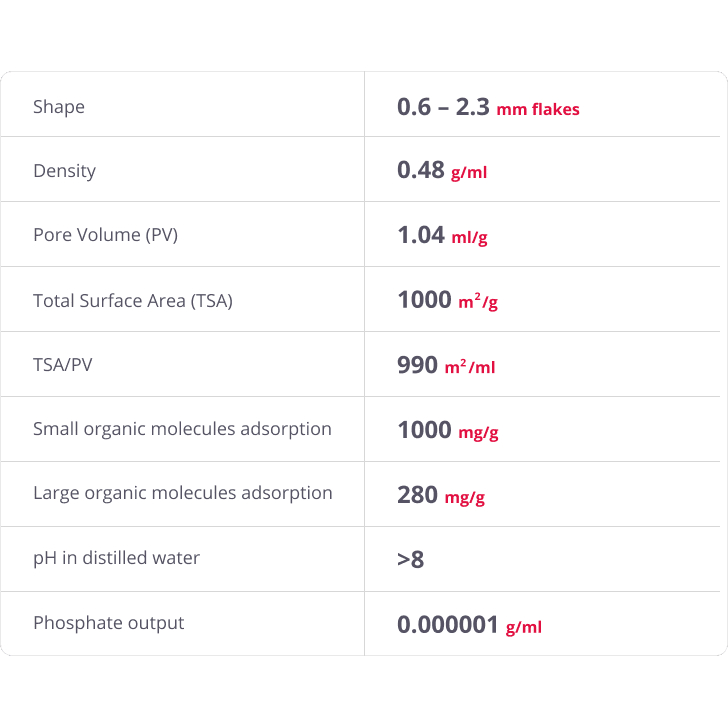Select the 1000 mg/g adsorption value

click(x=448, y=430)
